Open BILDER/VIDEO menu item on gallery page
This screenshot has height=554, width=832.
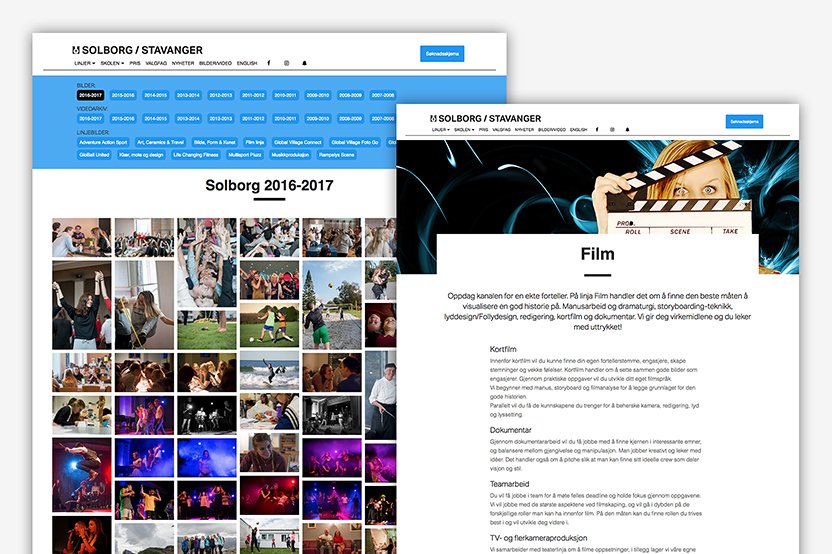[x=215, y=63]
